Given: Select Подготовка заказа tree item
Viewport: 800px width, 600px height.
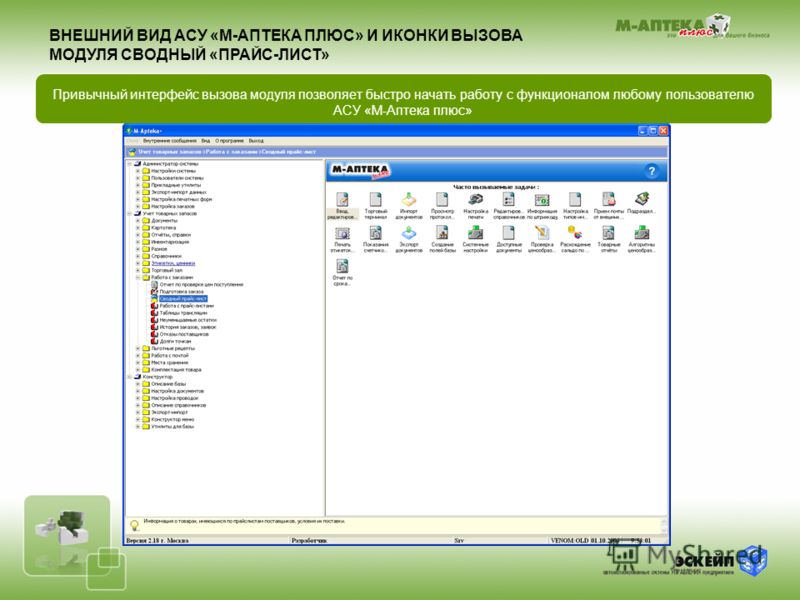Looking at the screenshot, I should point(181,292).
